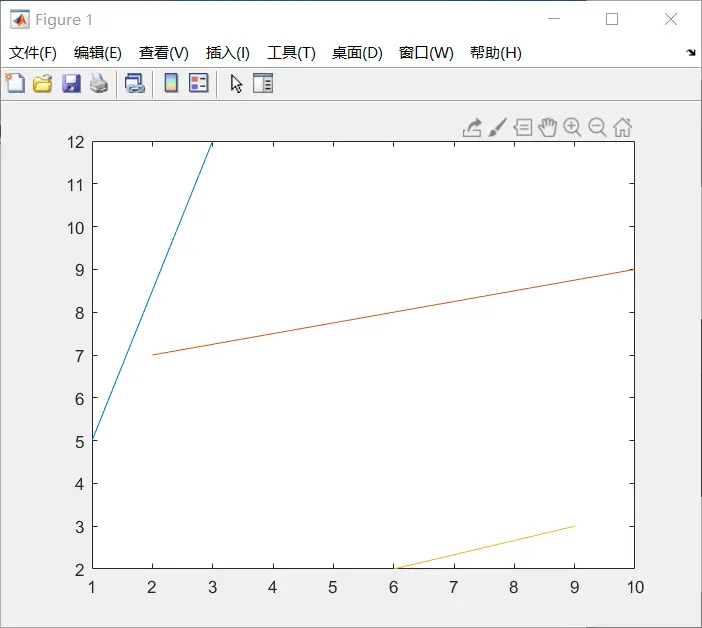Enable the data tips icon
Screen dimensions: 702x628
(x=523, y=128)
